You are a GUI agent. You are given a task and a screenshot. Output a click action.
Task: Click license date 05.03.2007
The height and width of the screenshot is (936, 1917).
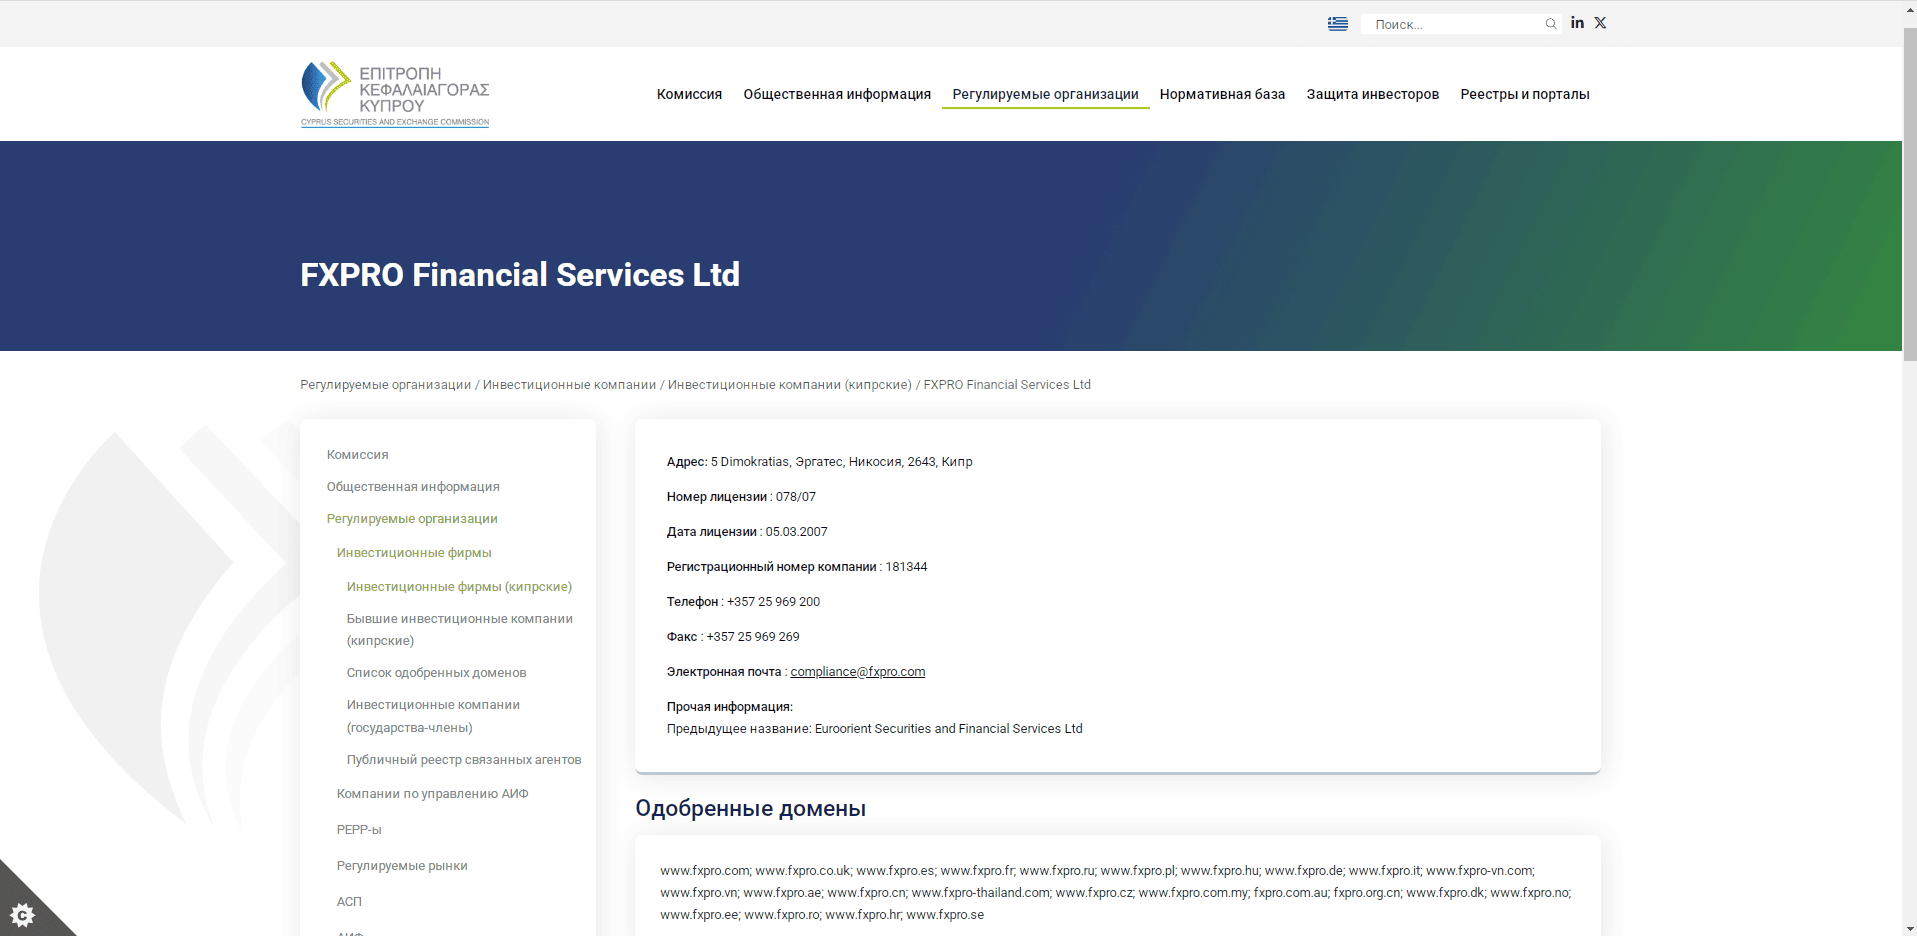point(796,532)
